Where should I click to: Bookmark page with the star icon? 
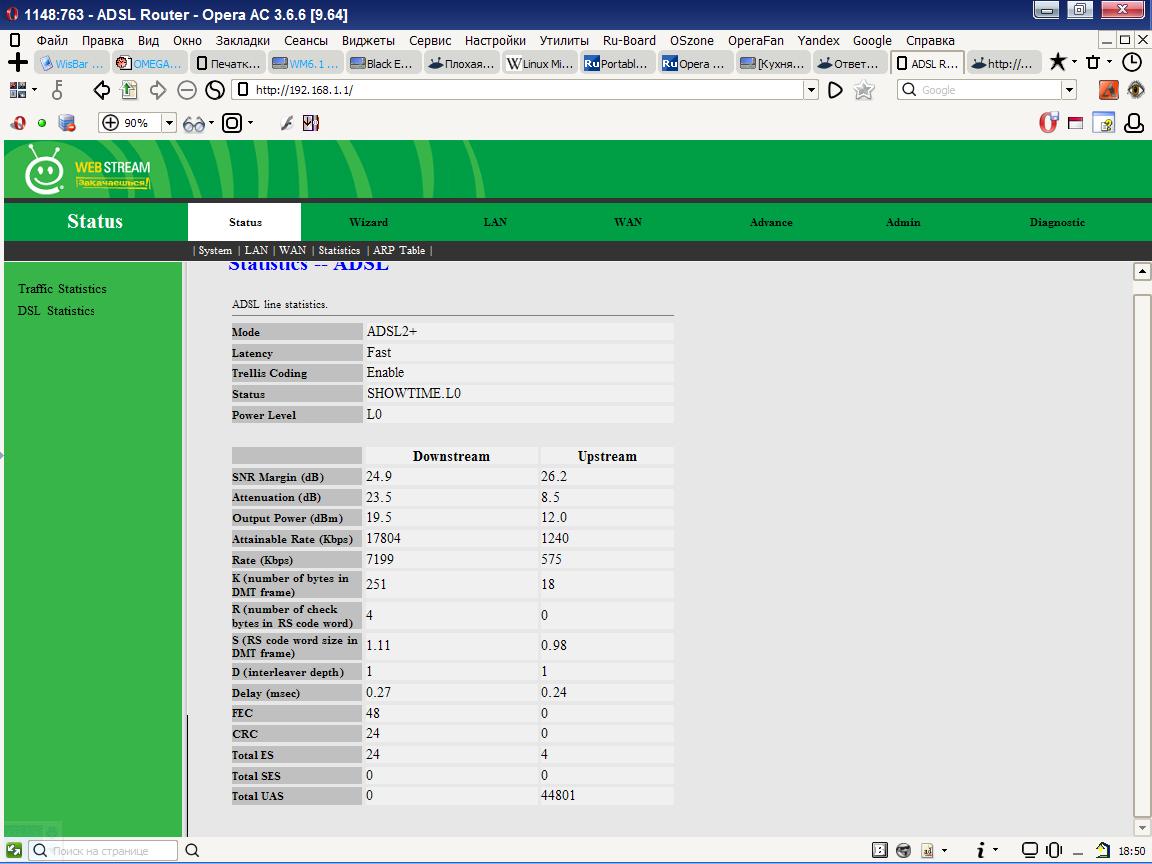pyautogui.click(x=864, y=90)
